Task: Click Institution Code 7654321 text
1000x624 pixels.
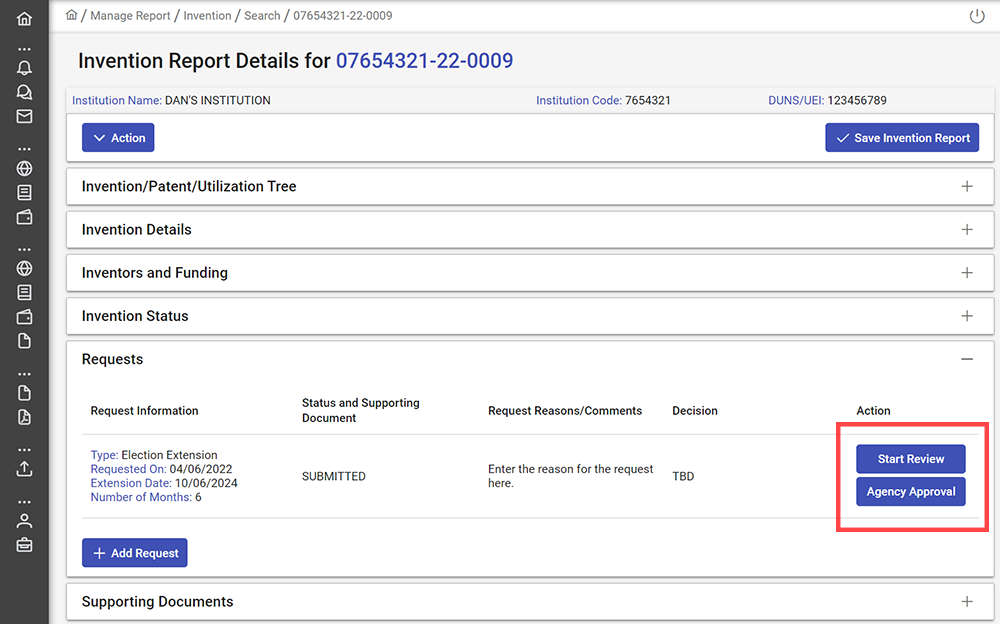Action: coord(603,100)
